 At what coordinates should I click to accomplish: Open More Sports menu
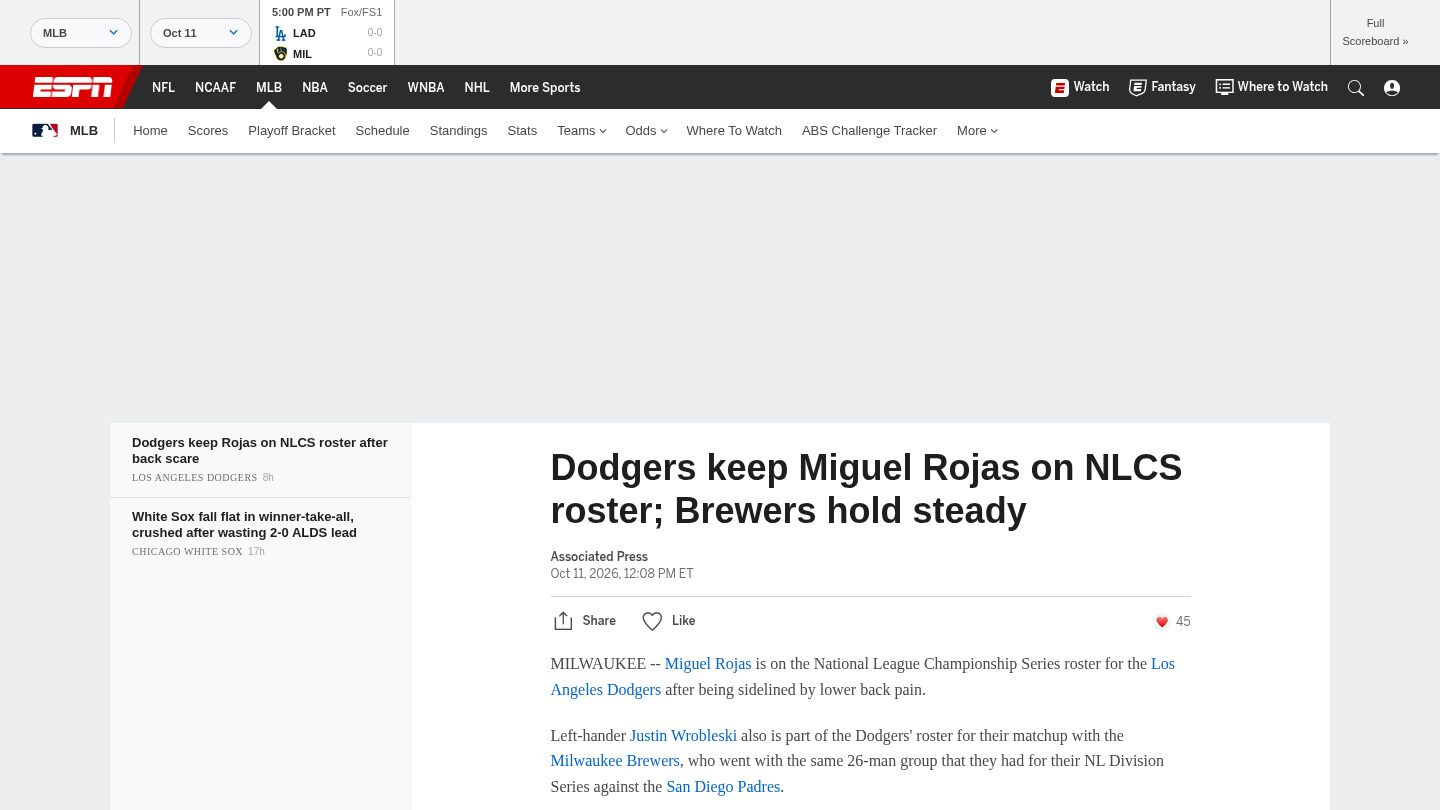coord(545,88)
